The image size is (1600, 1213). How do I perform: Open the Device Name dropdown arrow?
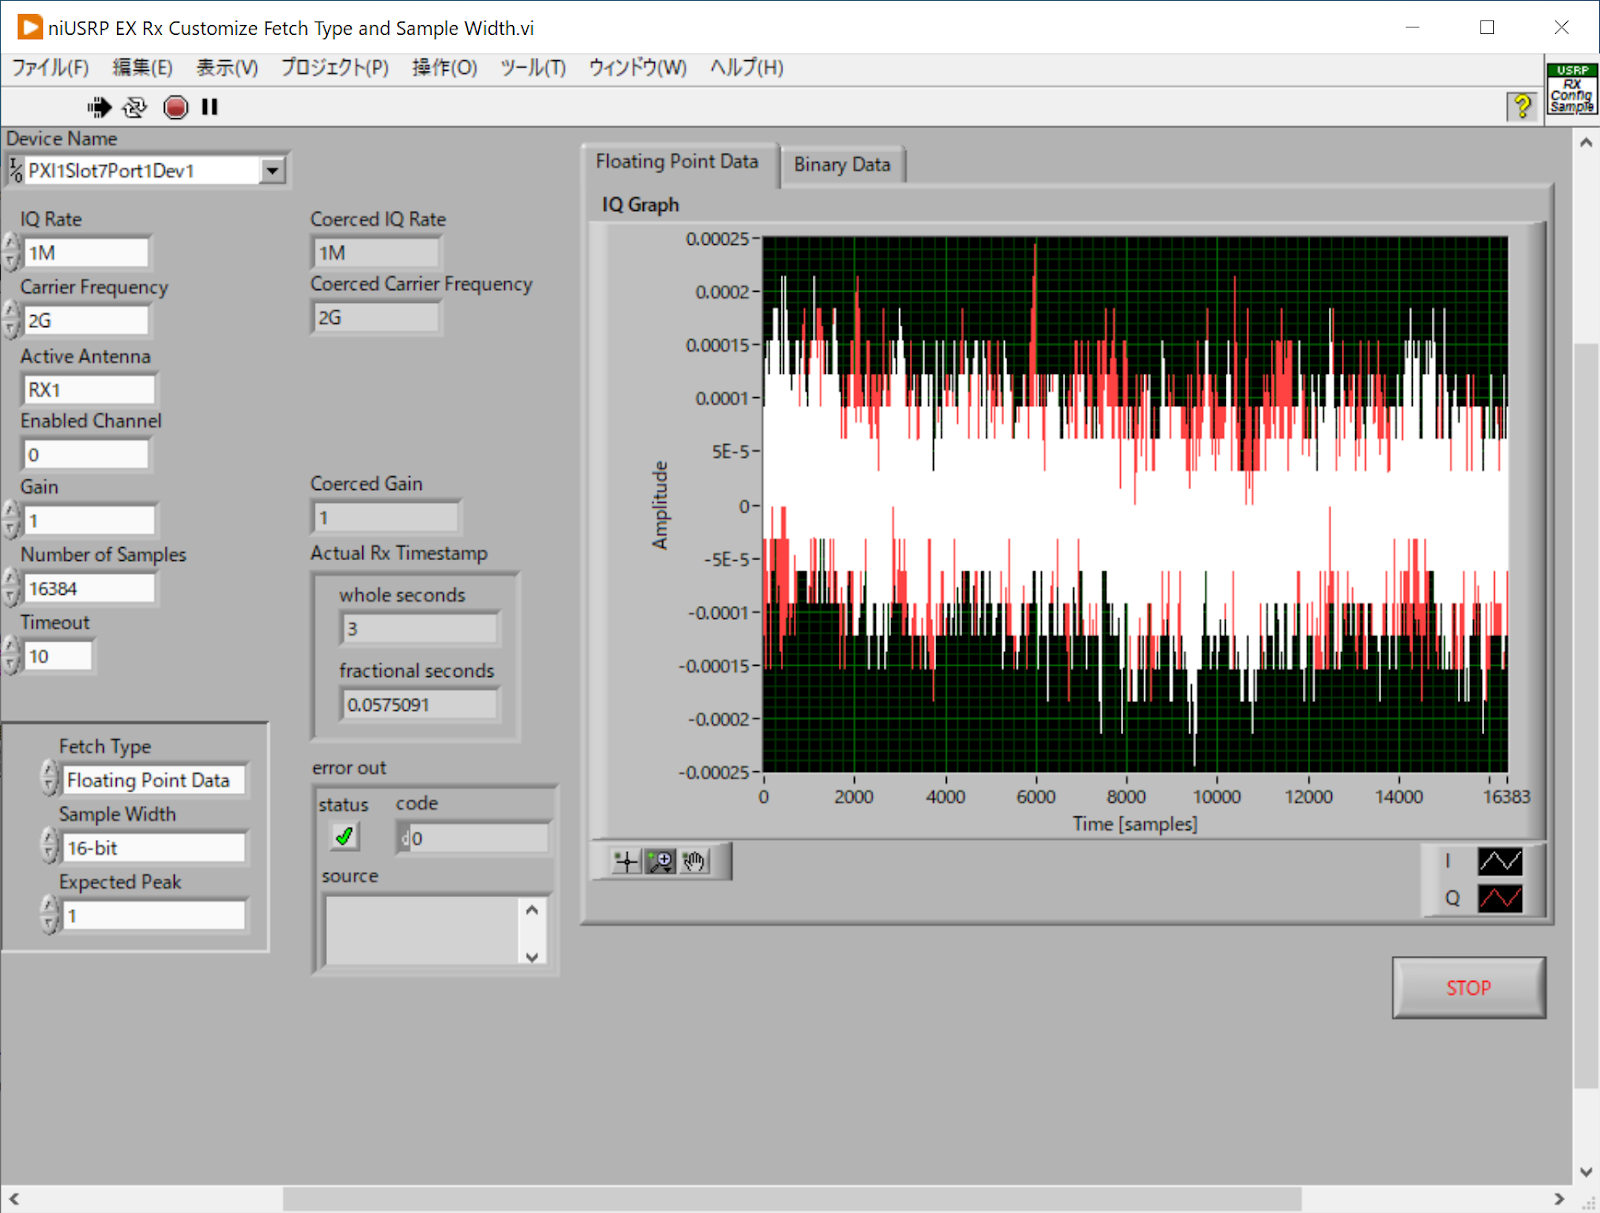coord(272,171)
